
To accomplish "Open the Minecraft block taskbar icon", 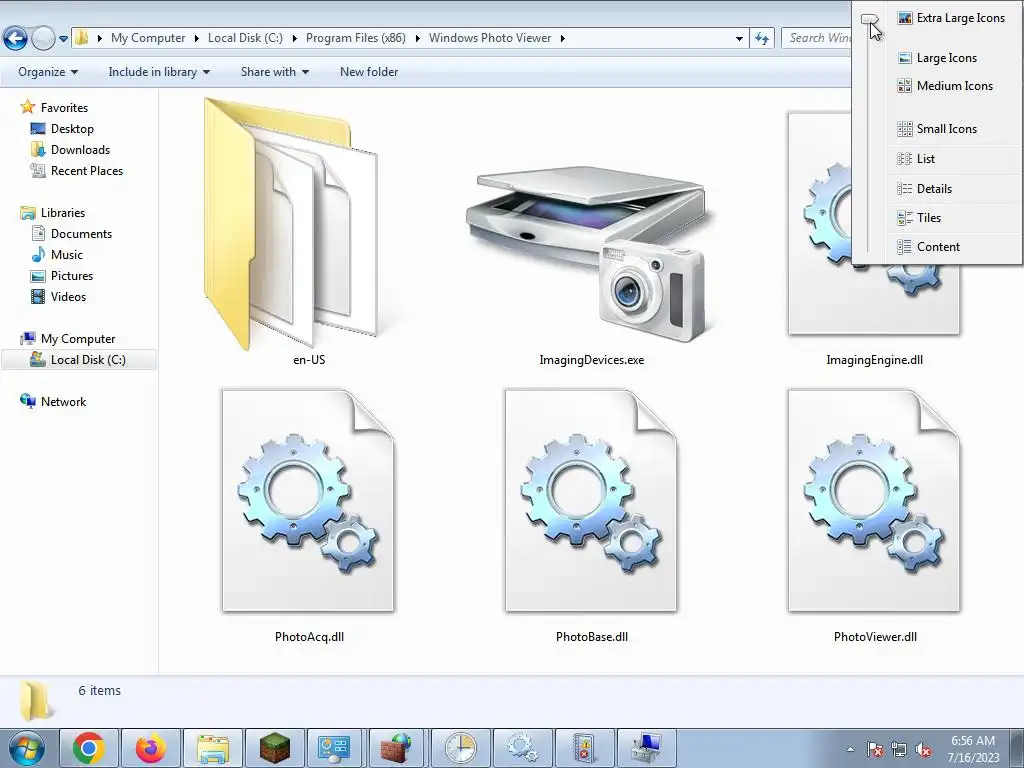I will [274, 748].
